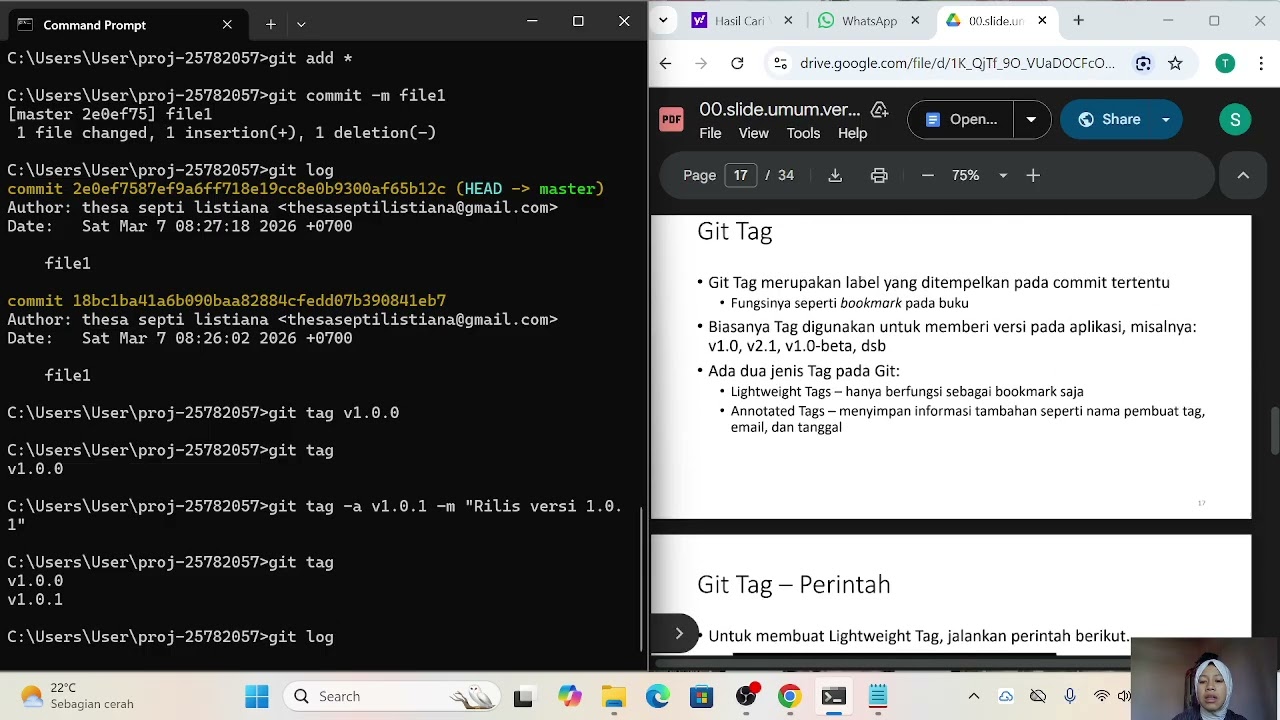Reload the Google Drive page in Chrome
Viewport: 1280px width, 720px height.
tap(737, 63)
